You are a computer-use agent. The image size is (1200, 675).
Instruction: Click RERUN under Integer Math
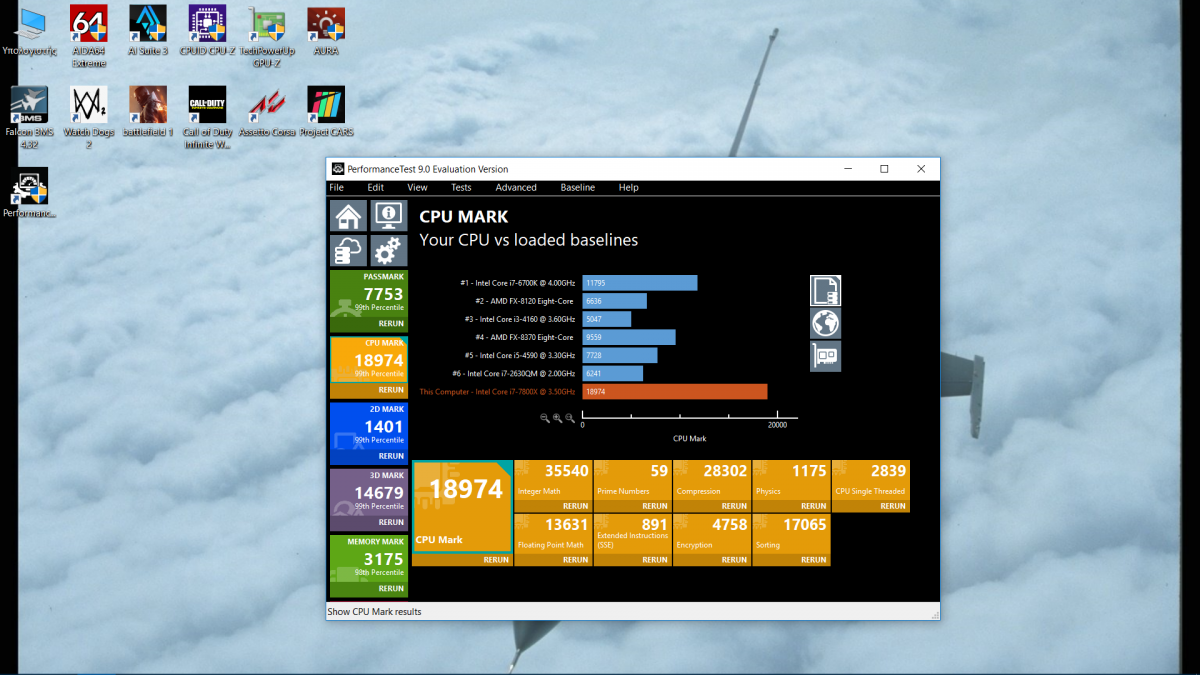coord(575,506)
